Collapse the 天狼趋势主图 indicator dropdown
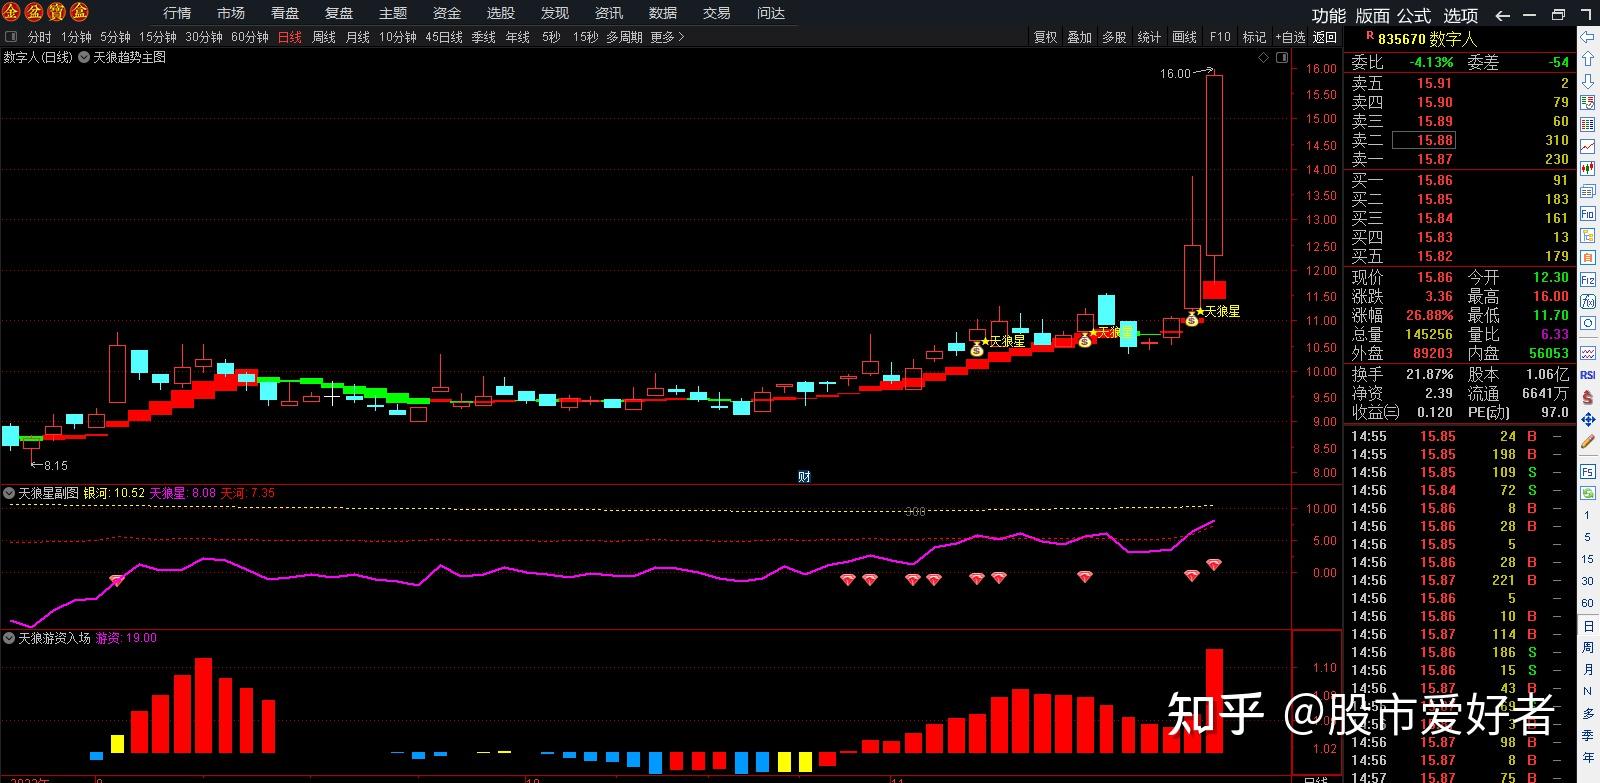The height and width of the screenshot is (783, 1600). point(84,58)
